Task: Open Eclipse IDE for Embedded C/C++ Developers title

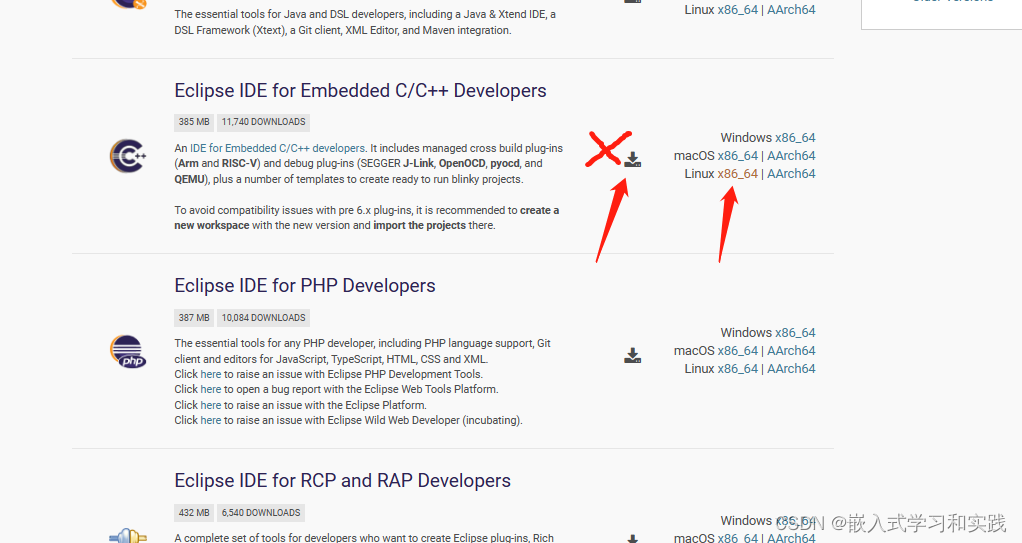Action: [360, 91]
